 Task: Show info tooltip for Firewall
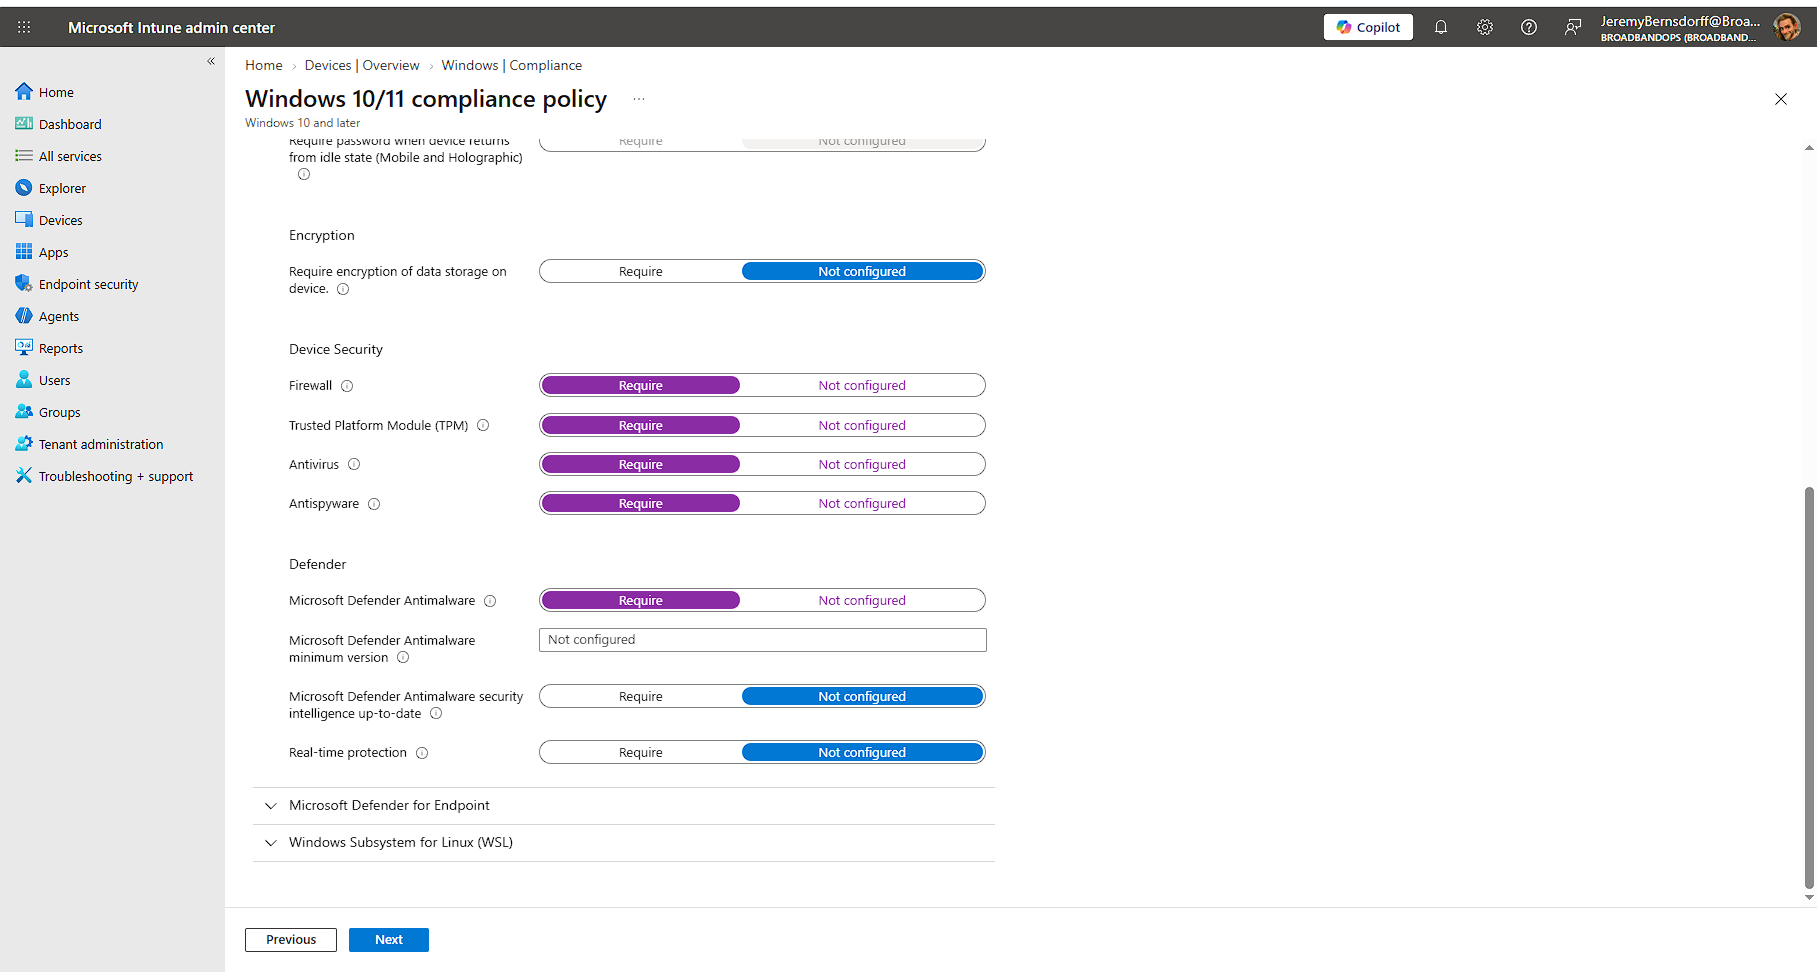347,386
